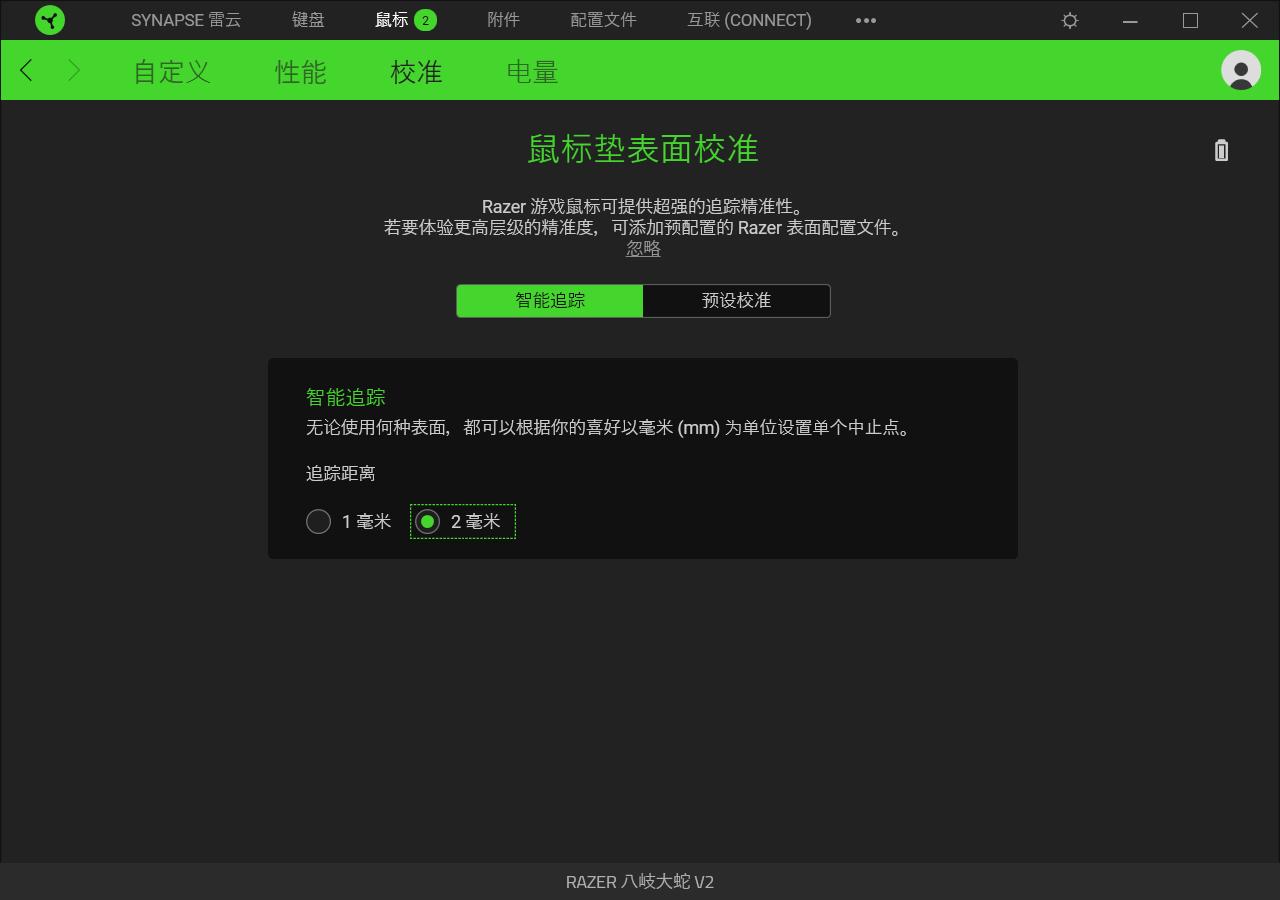Switch to the 键盘 tab
This screenshot has width=1280, height=900.
pyautogui.click(x=308, y=20)
